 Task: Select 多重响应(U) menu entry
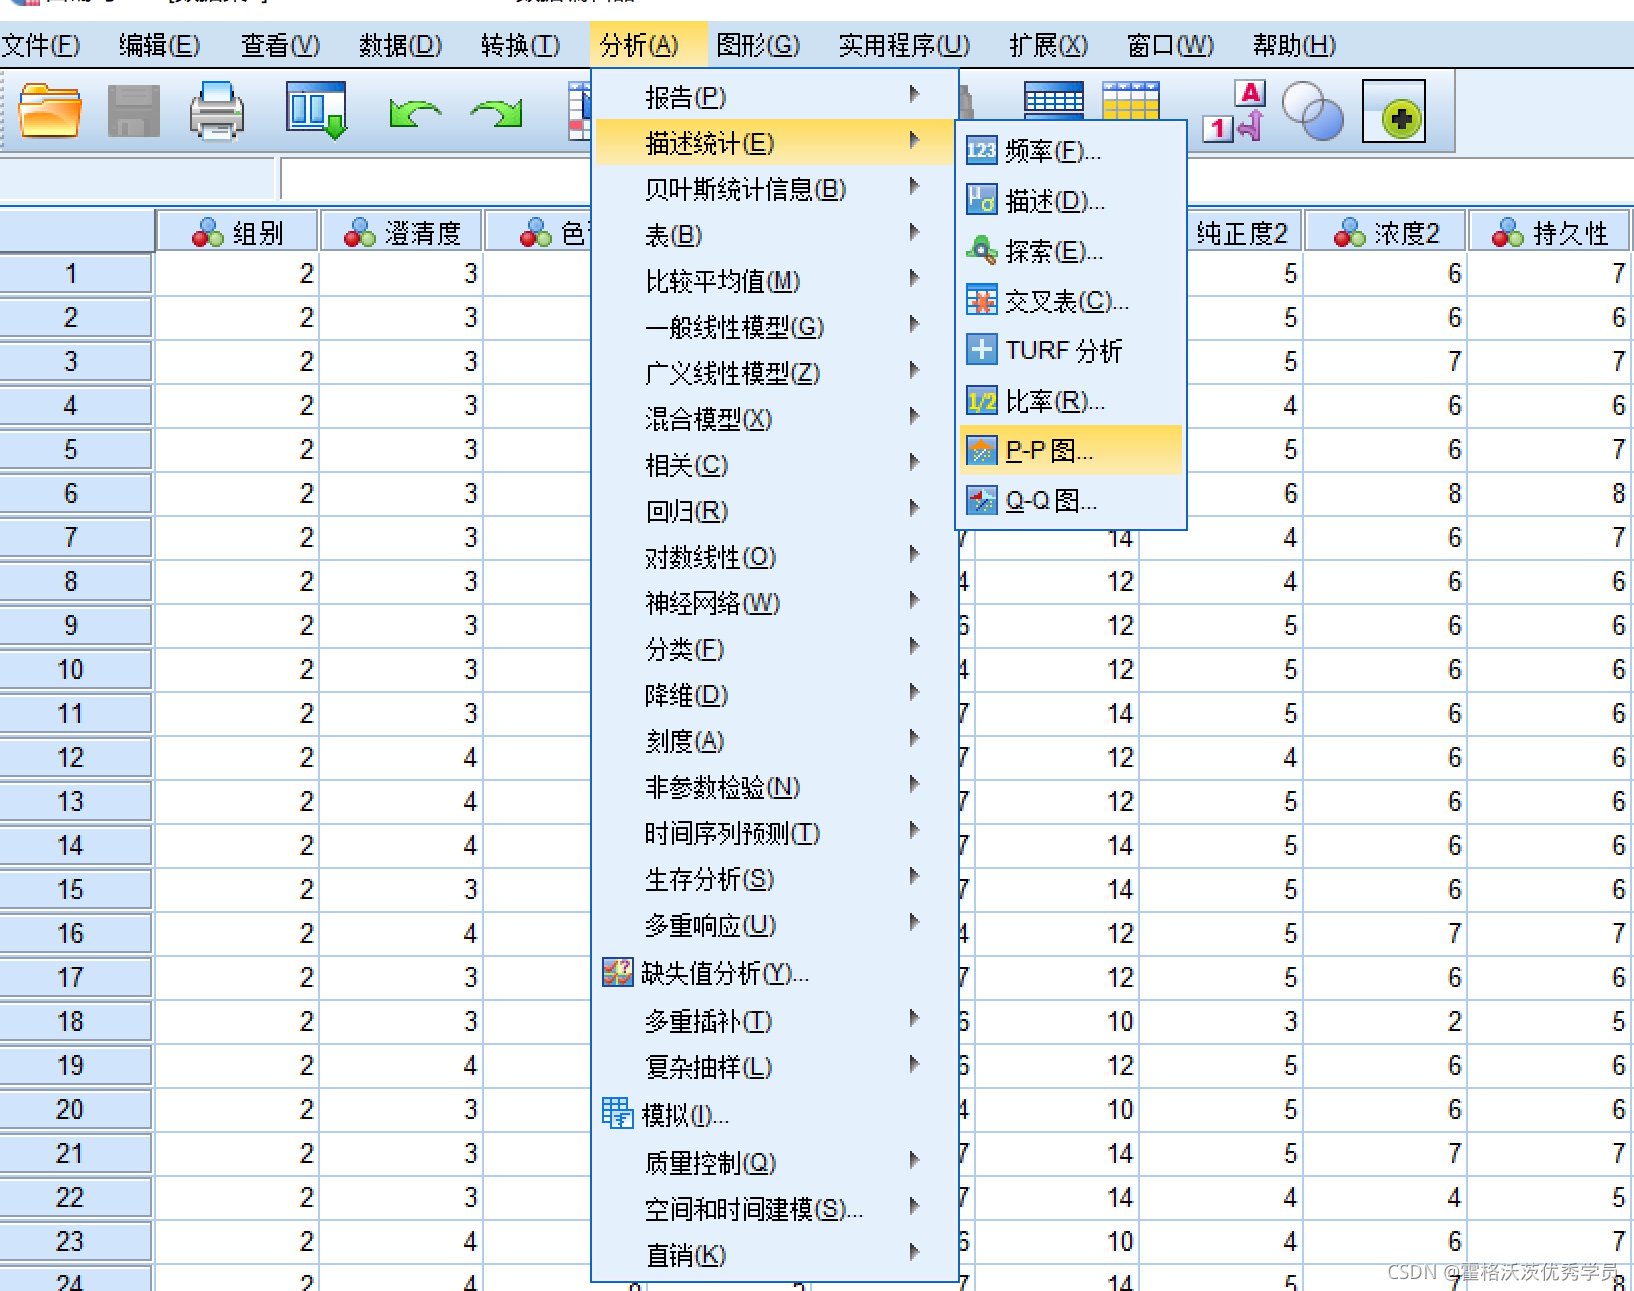coord(773,925)
